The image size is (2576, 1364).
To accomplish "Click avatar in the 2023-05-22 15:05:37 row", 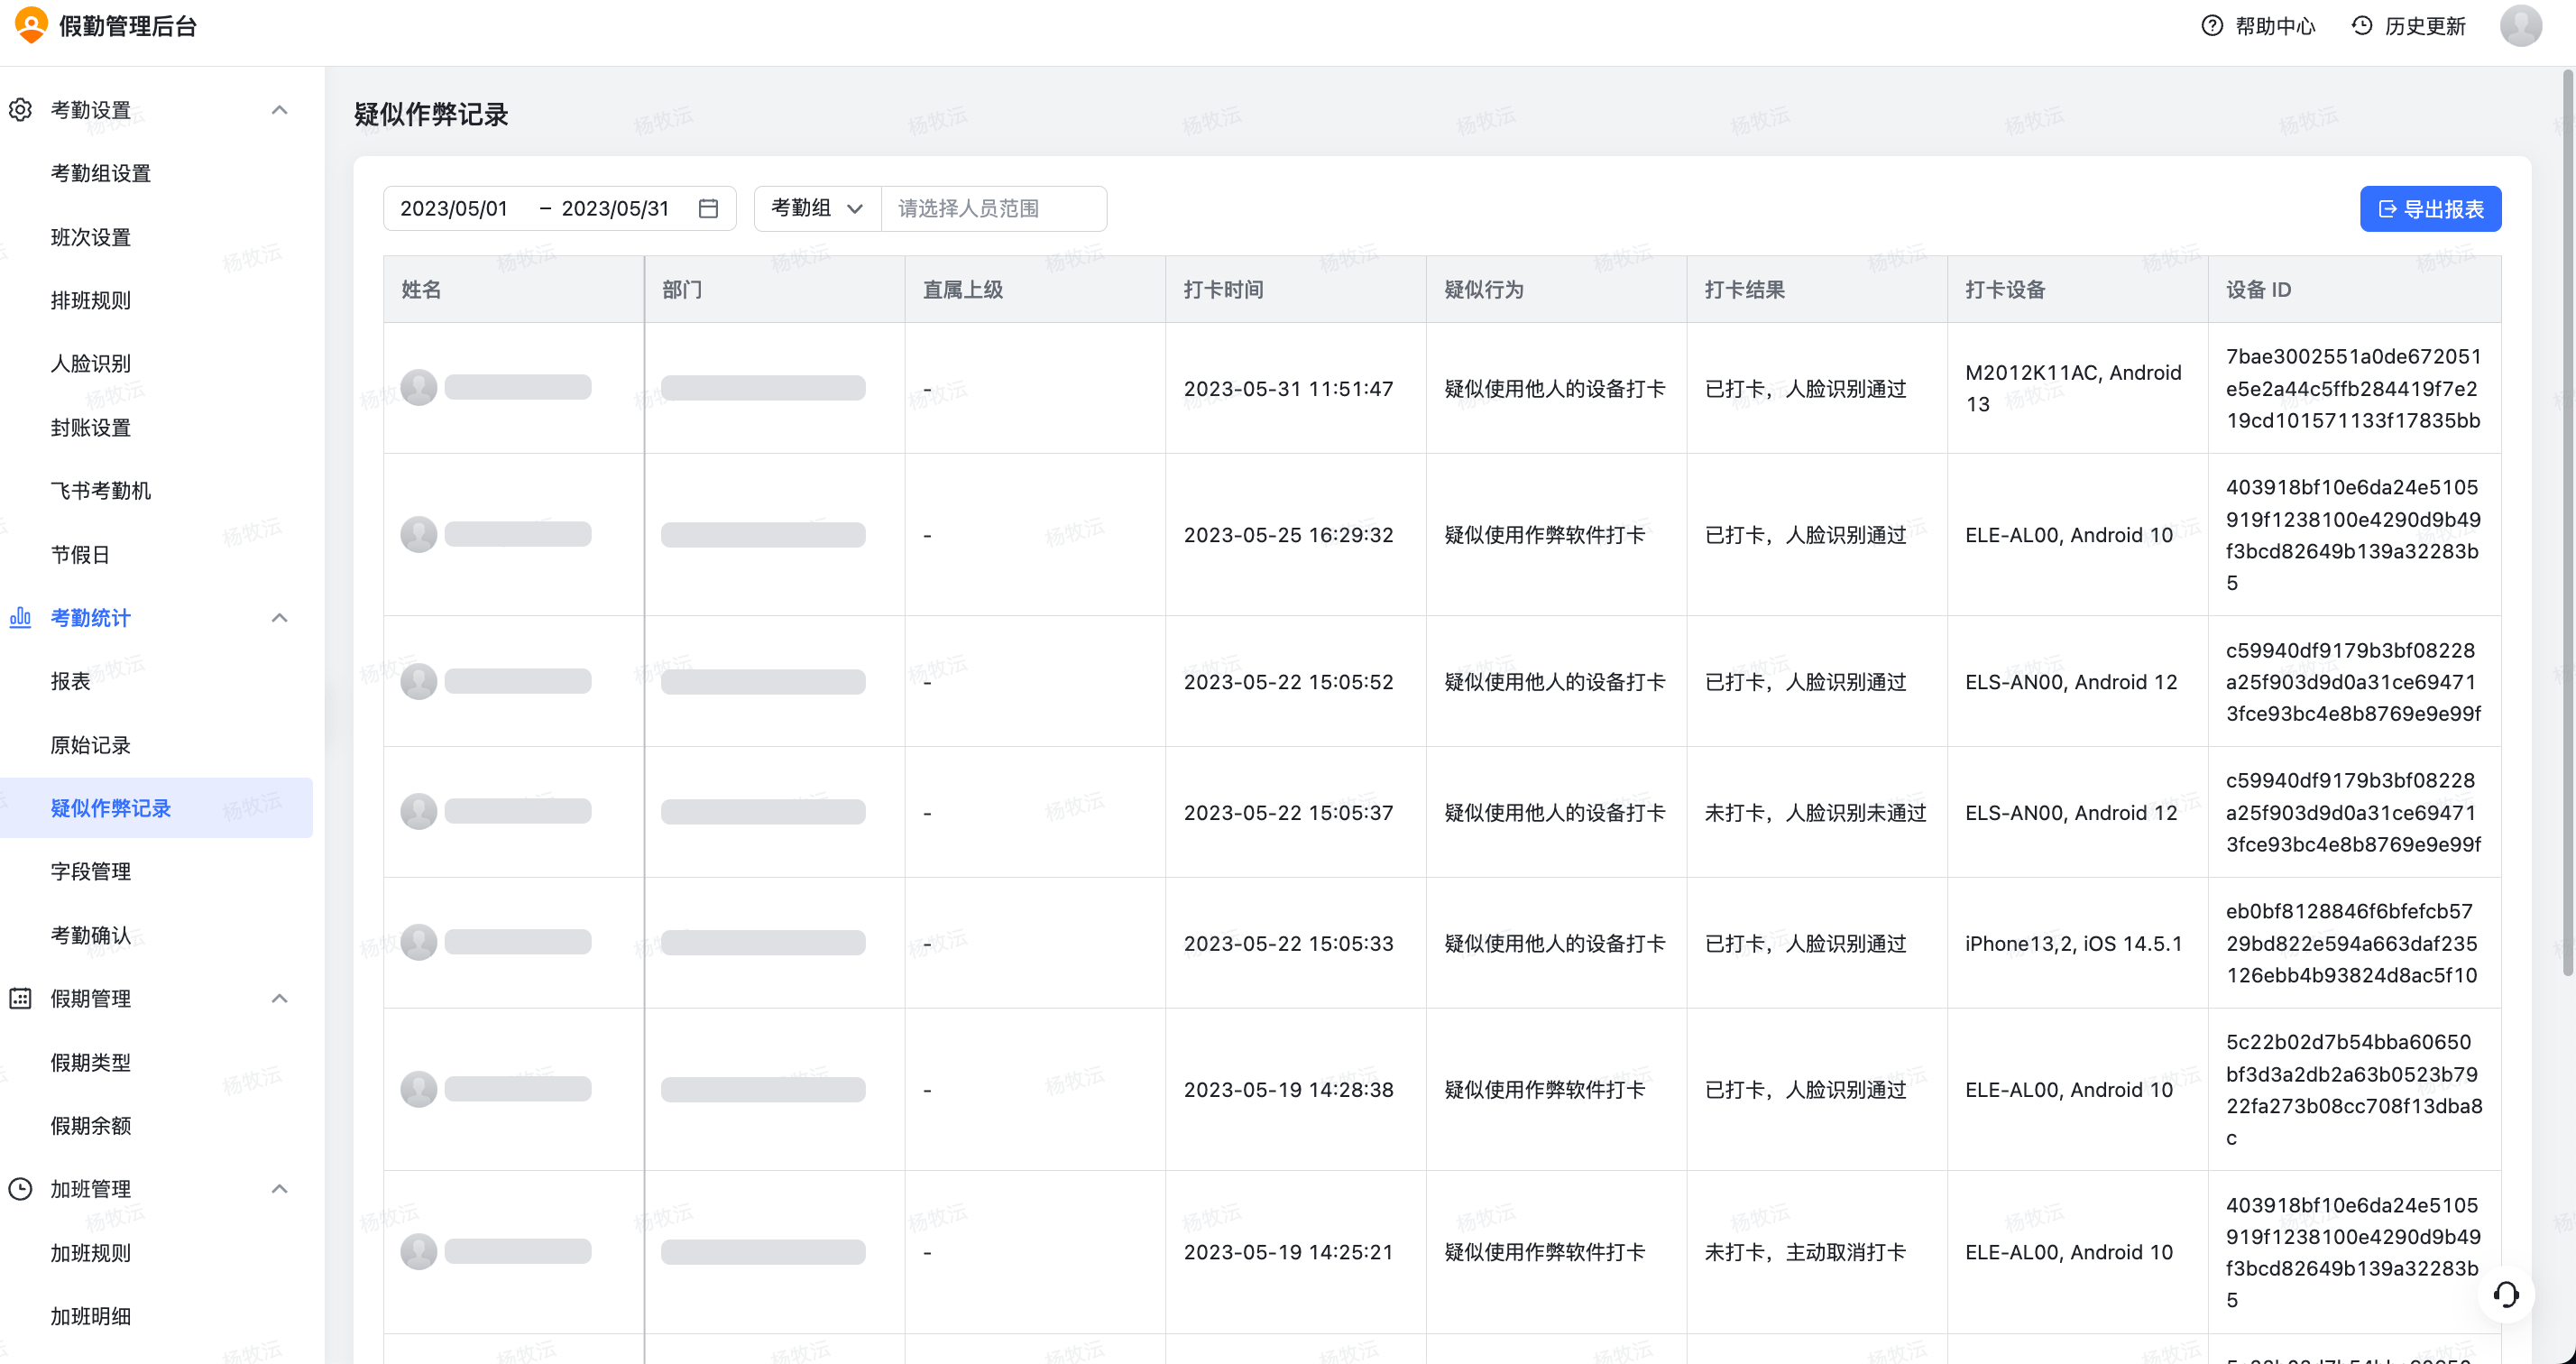I will click(419, 812).
